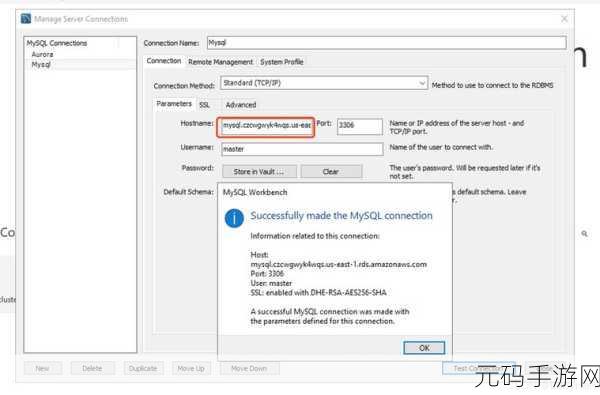Focus the Connection Name field
This screenshot has height=395, width=600.
pos(386,42)
